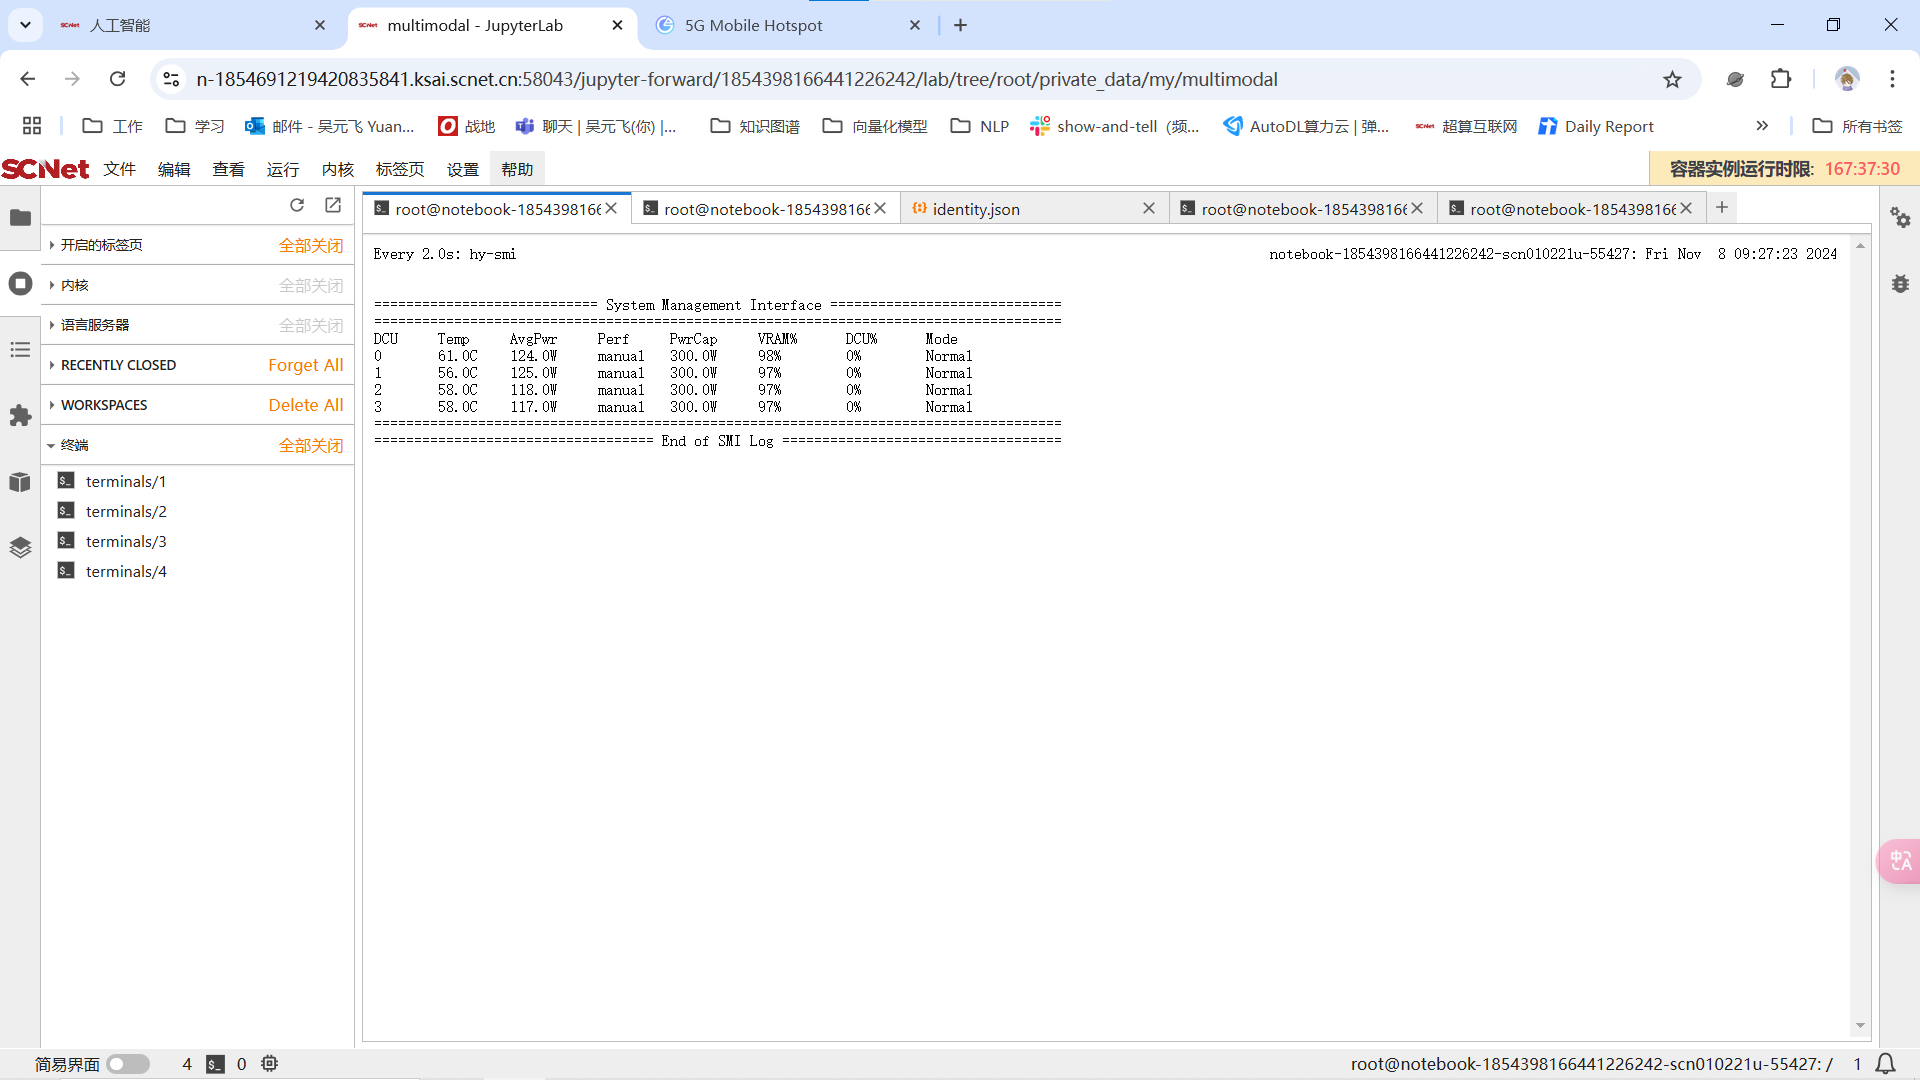This screenshot has width=1920, height=1080.
Task: Open the table of contents sidebar icon
Action: [20, 350]
